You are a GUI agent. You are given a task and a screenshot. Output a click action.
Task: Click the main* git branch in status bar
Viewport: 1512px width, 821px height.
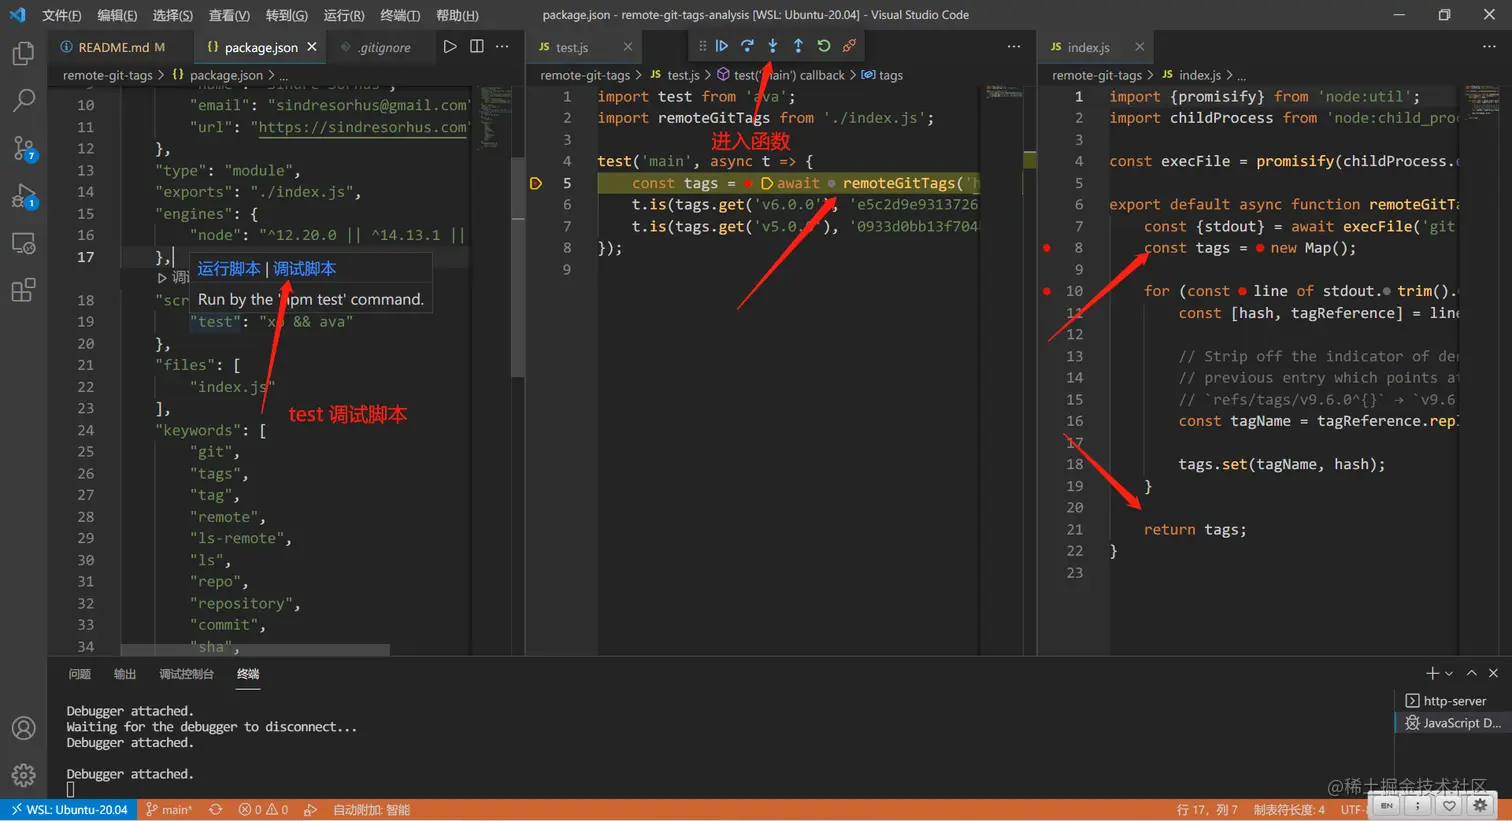click(x=169, y=810)
